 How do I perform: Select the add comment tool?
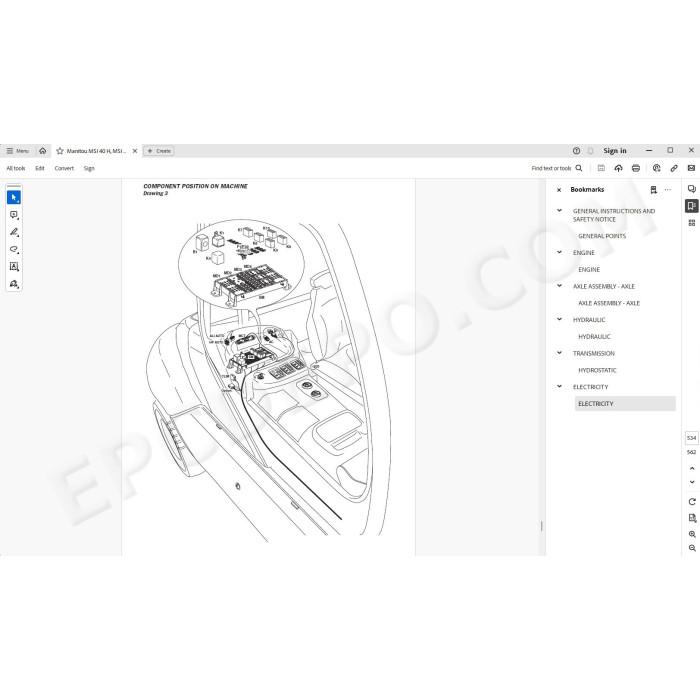14,215
